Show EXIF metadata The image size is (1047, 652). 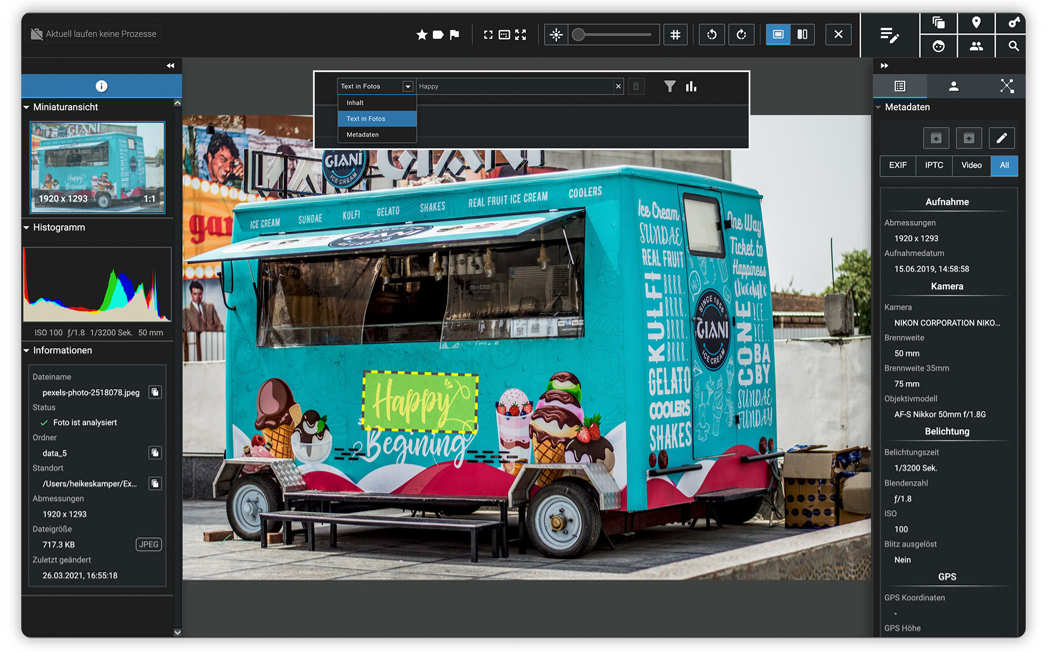pyautogui.click(x=898, y=165)
